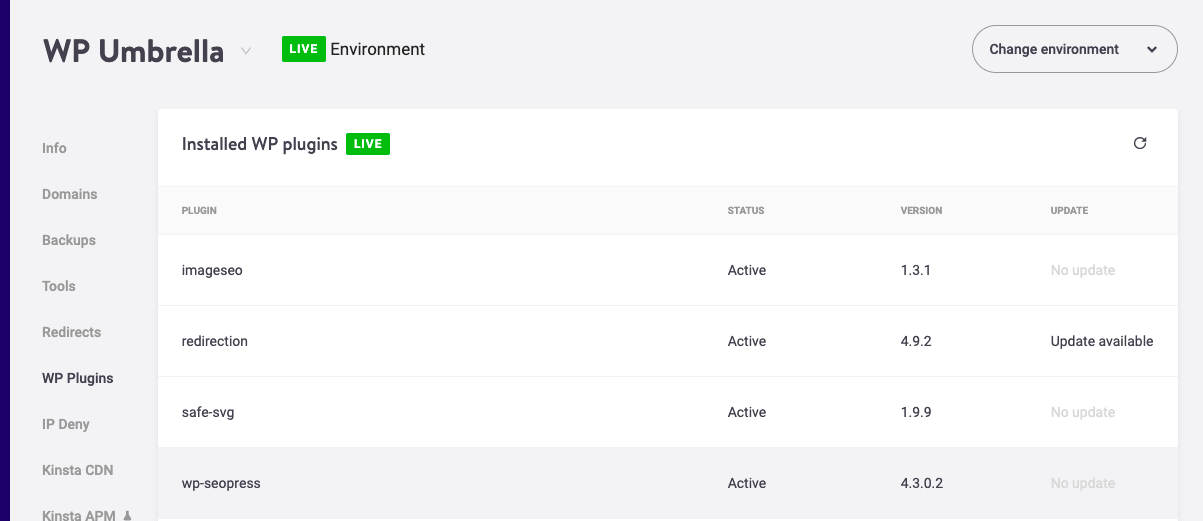1203x521 pixels.
Task: Select WP Plugins in the sidebar
Action: [78, 378]
